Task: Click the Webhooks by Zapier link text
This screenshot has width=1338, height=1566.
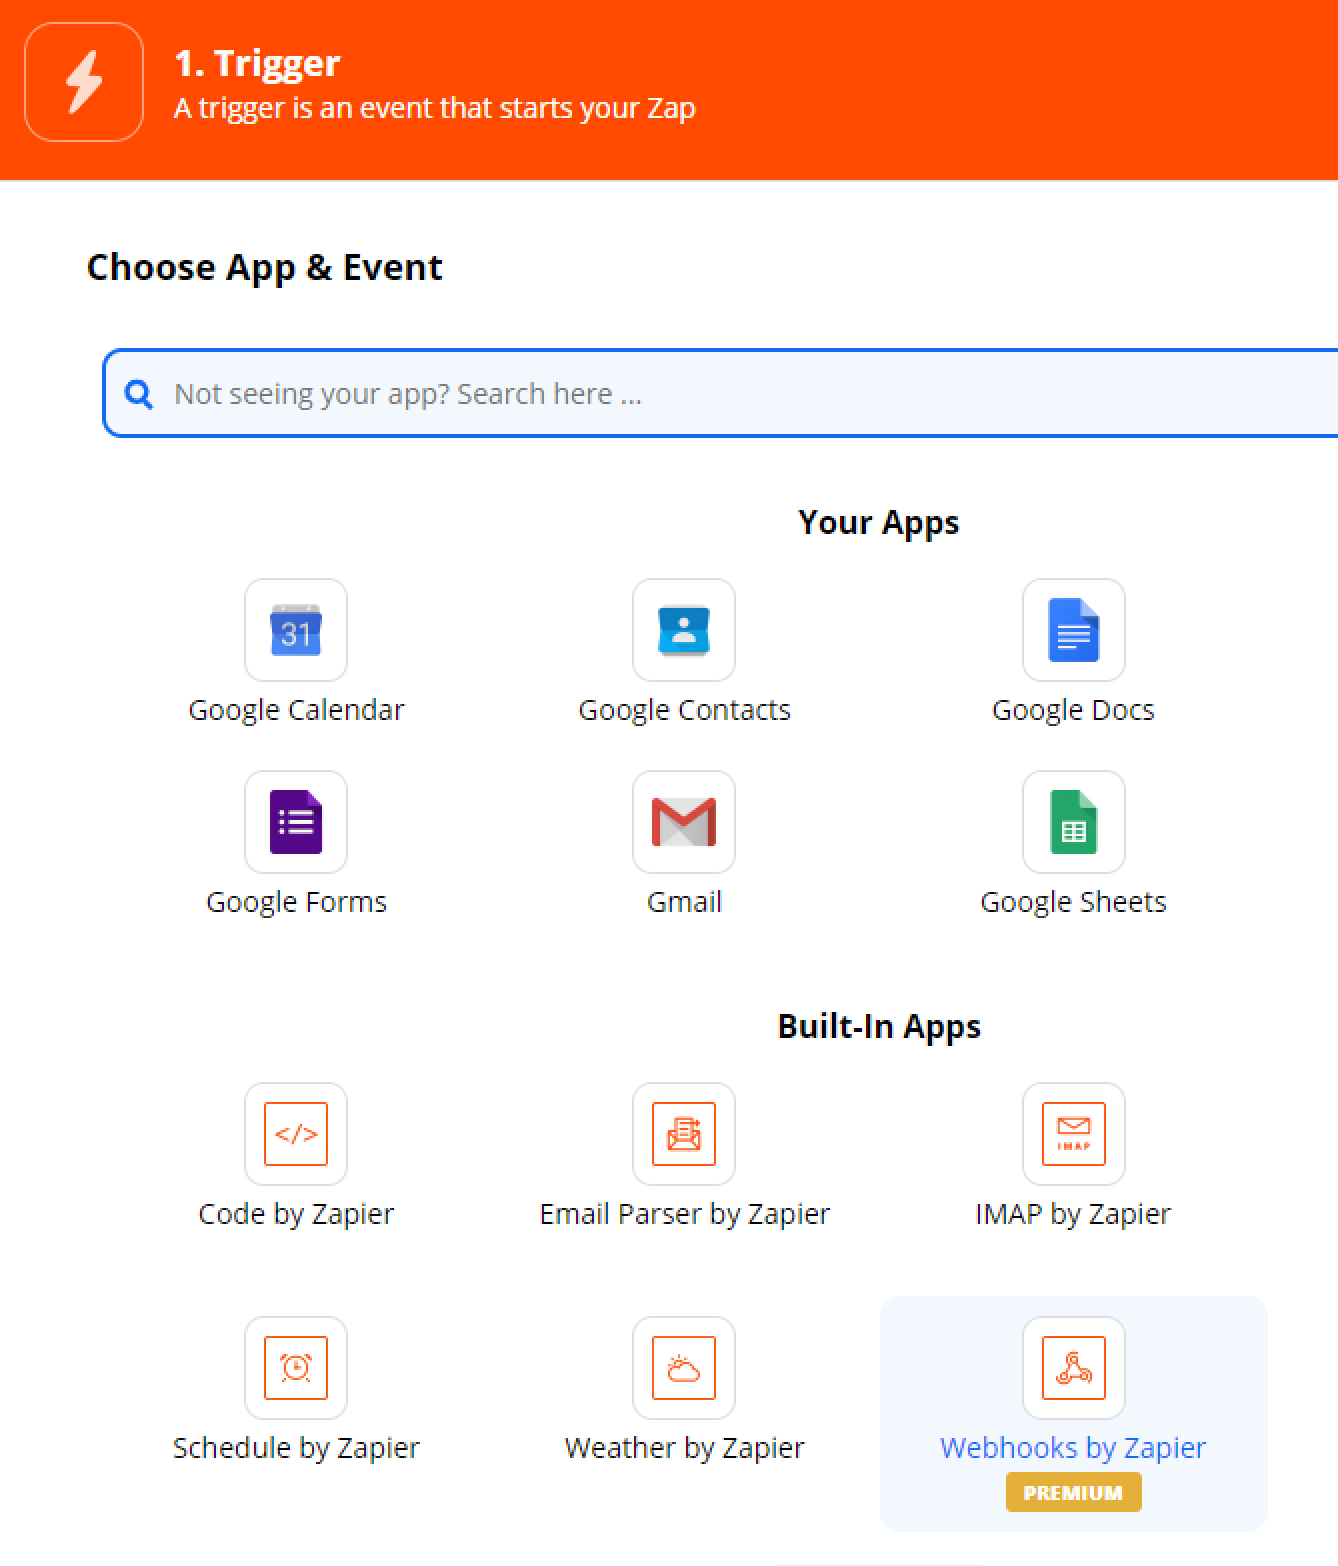Action: 1073,1448
